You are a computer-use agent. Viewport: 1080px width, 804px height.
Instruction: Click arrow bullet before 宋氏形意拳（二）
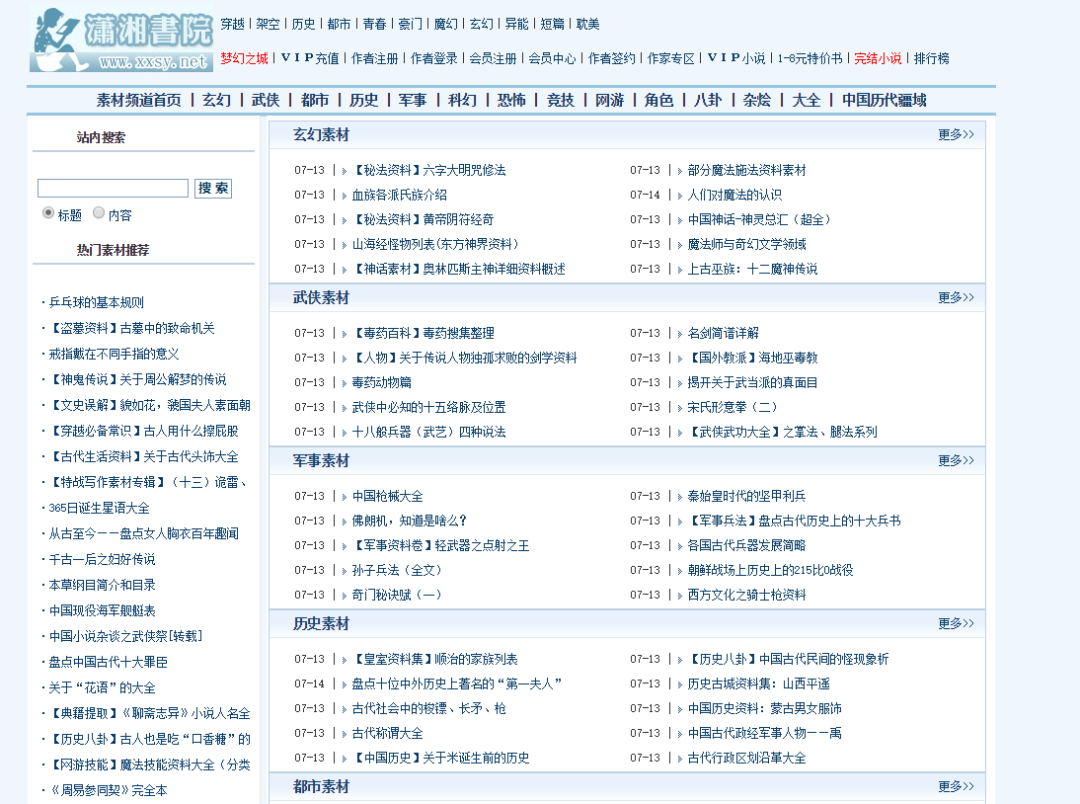680,408
